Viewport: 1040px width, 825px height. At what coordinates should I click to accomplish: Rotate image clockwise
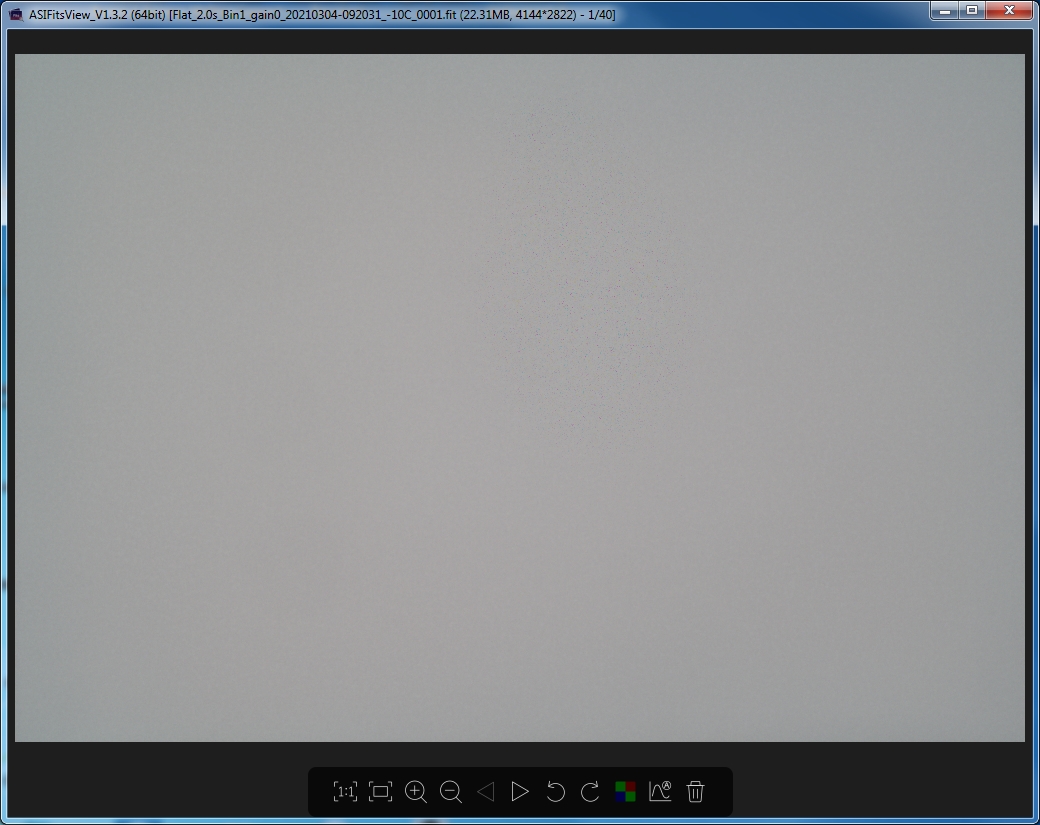pos(590,791)
